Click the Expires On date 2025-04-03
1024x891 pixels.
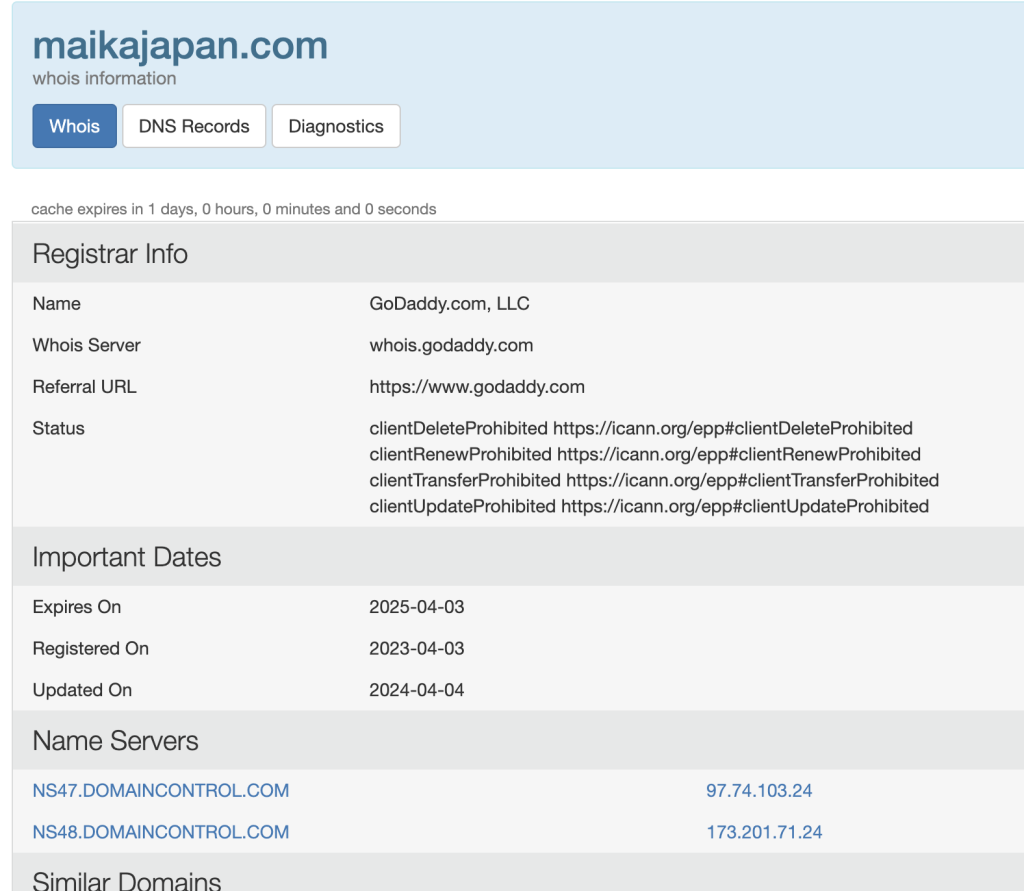click(x=417, y=607)
